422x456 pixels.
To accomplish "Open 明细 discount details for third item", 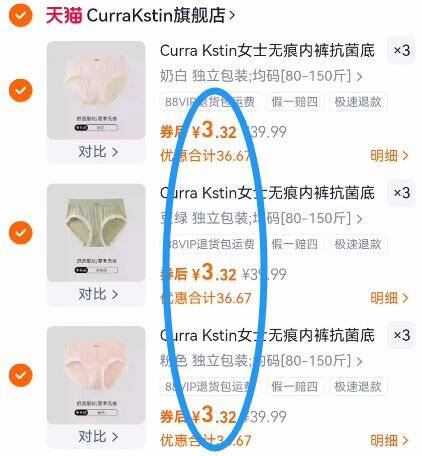I will (389, 440).
